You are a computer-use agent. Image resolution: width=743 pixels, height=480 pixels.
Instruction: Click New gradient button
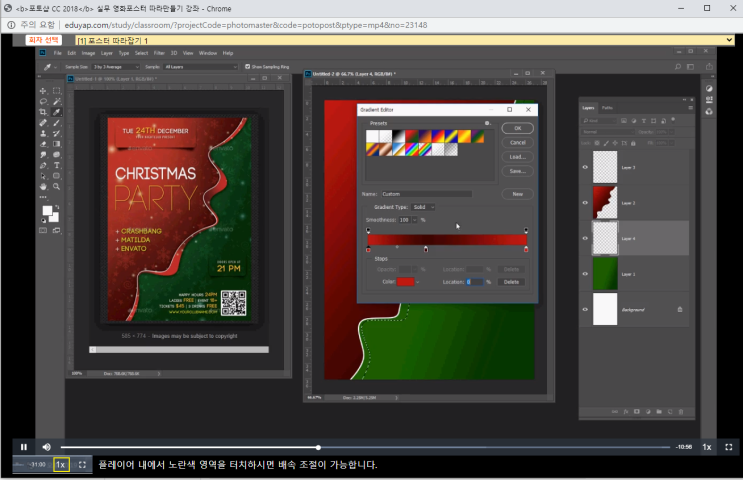517,194
